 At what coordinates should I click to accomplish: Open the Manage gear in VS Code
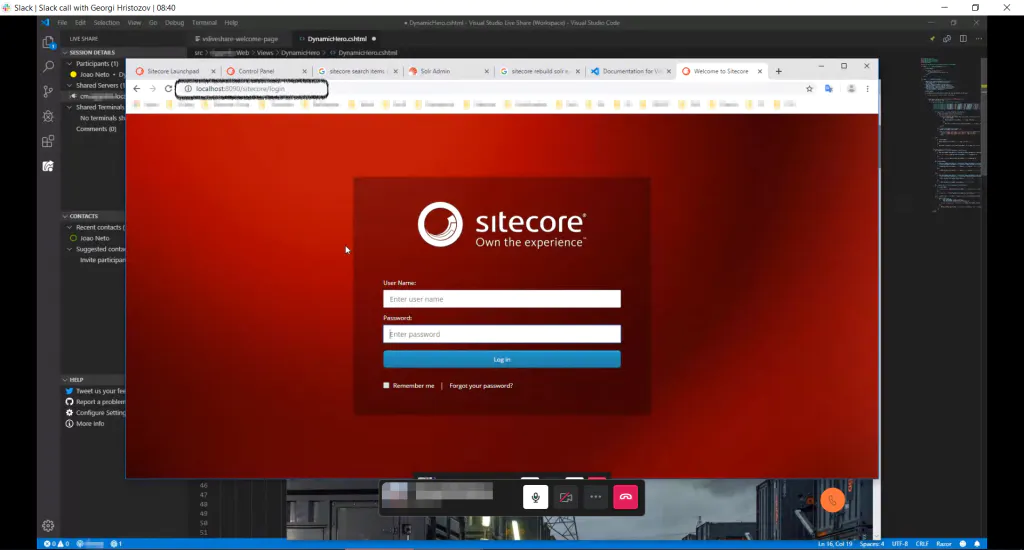pyautogui.click(x=48, y=525)
